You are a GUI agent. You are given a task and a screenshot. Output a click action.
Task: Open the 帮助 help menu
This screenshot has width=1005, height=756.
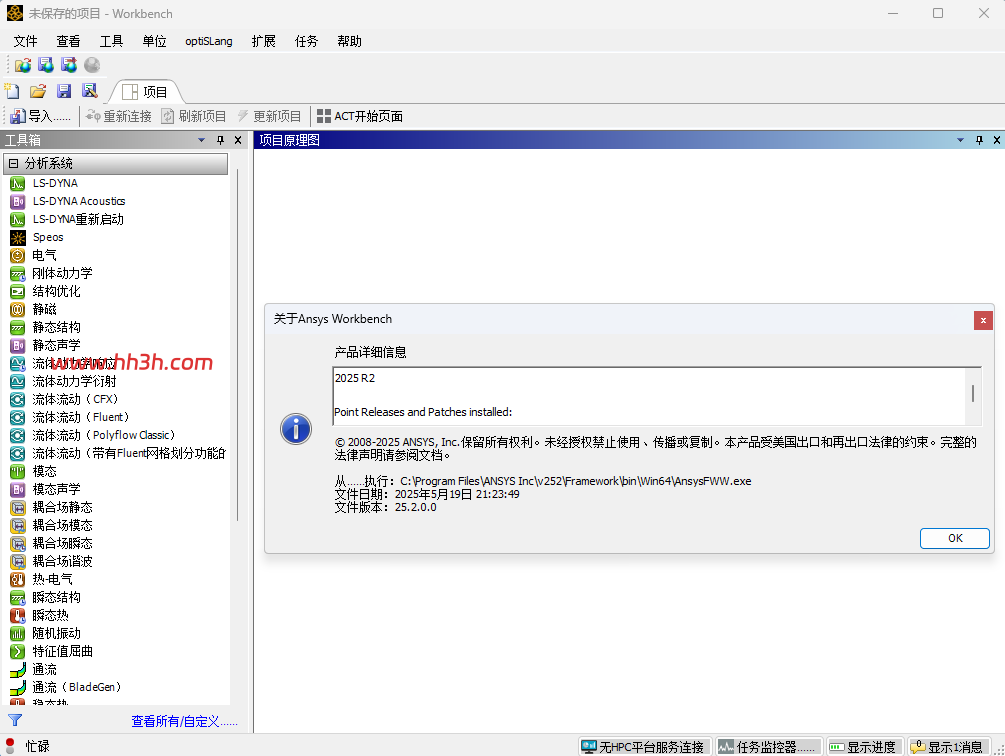pyautogui.click(x=349, y=41)
